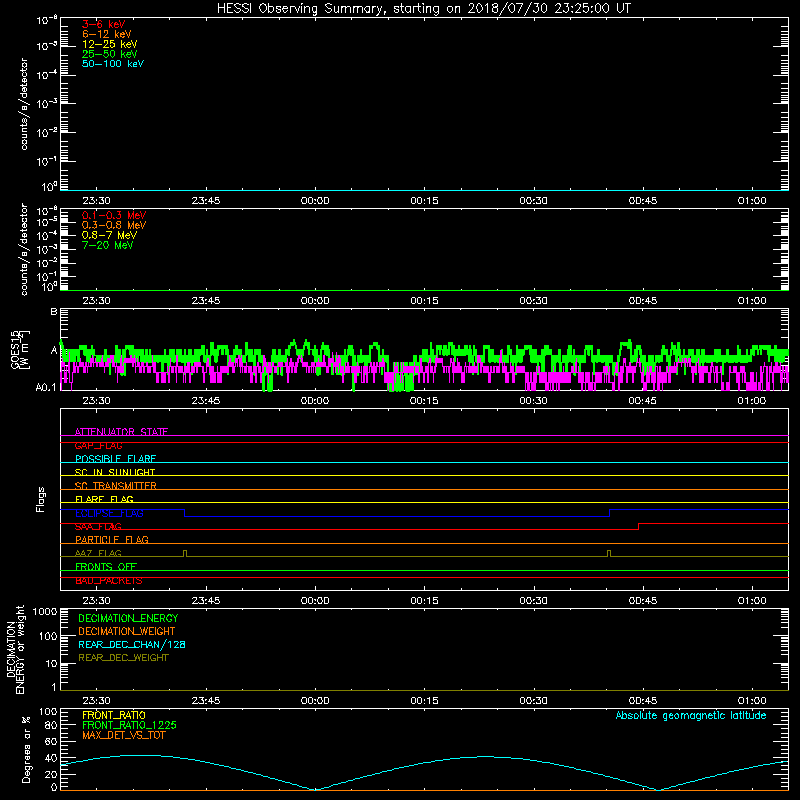Select the 25-50 keV legend label
This screenshot has width=800, height=800.
(x=110, y=54)
